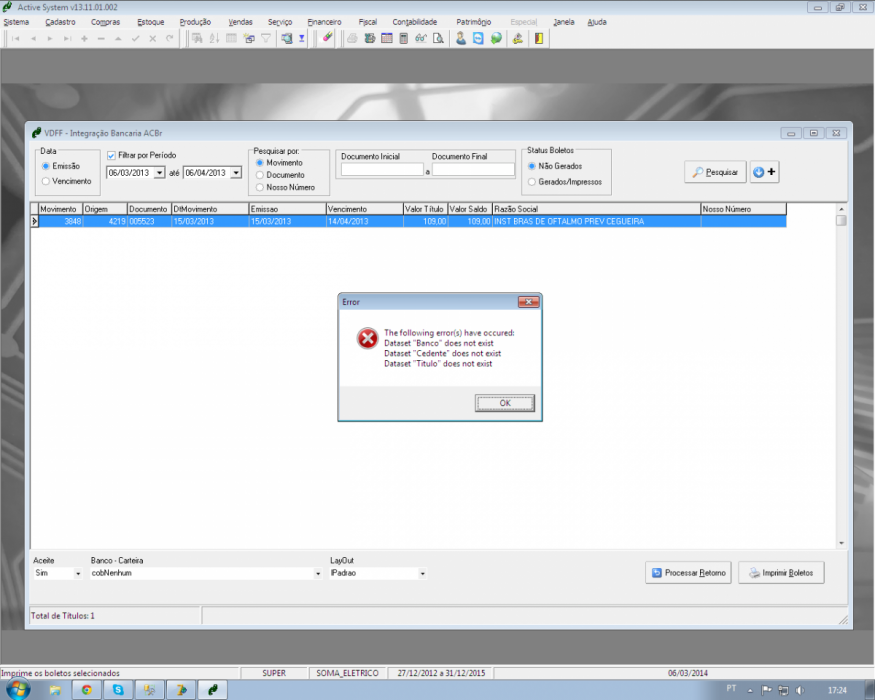Click the Vencimento column header in grid
This screenshot has height=700, width=875.
[x=364, y=209]
